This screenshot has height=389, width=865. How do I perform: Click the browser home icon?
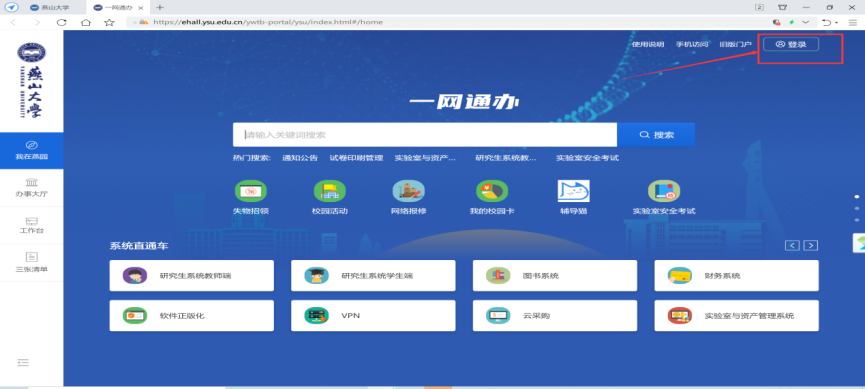86,22
